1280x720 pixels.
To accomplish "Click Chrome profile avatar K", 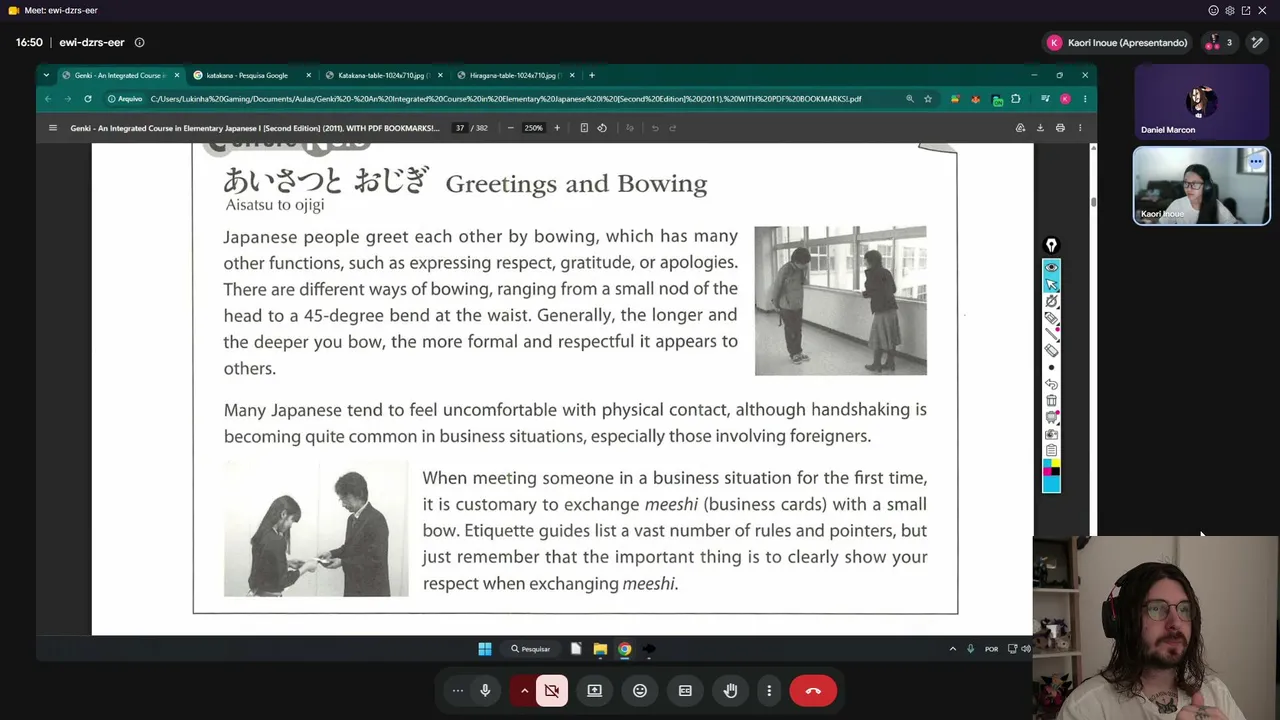I will coord(1065,99).
